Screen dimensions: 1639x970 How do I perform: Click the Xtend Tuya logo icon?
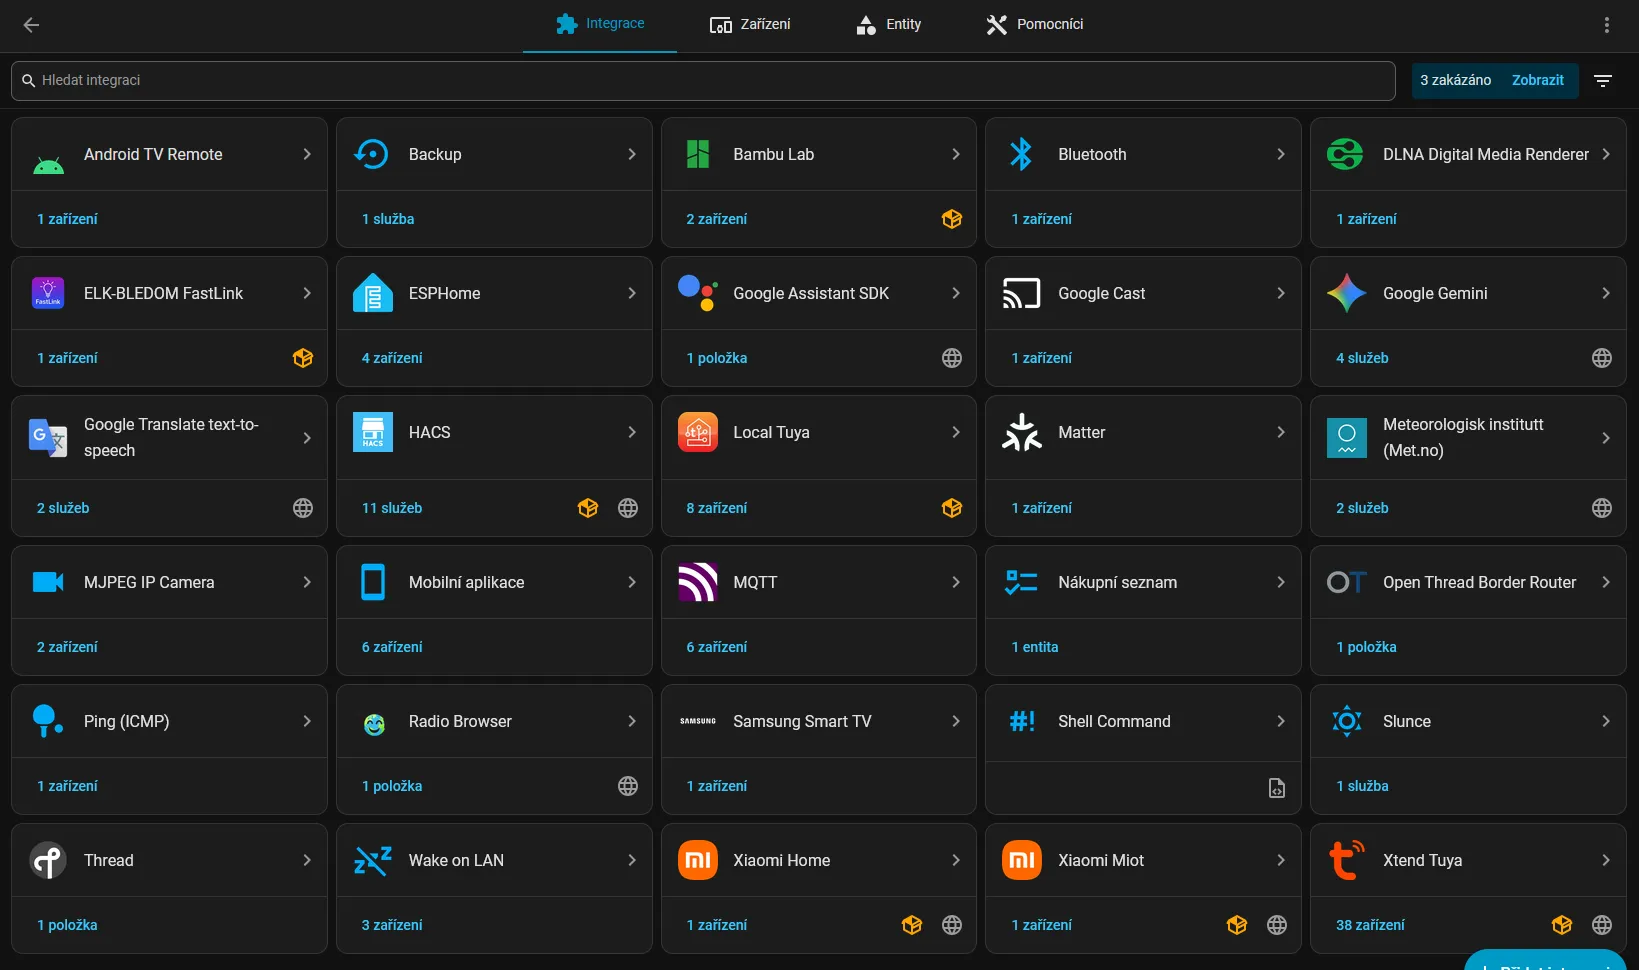[x=1346, y=860]
